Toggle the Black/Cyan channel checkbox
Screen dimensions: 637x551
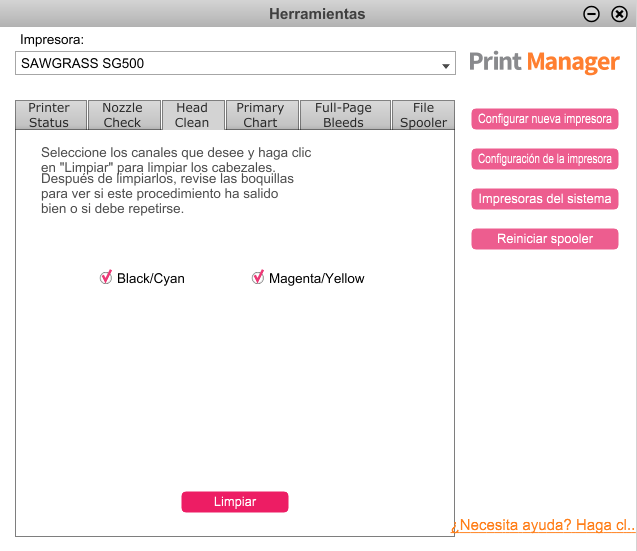point(106,278)
